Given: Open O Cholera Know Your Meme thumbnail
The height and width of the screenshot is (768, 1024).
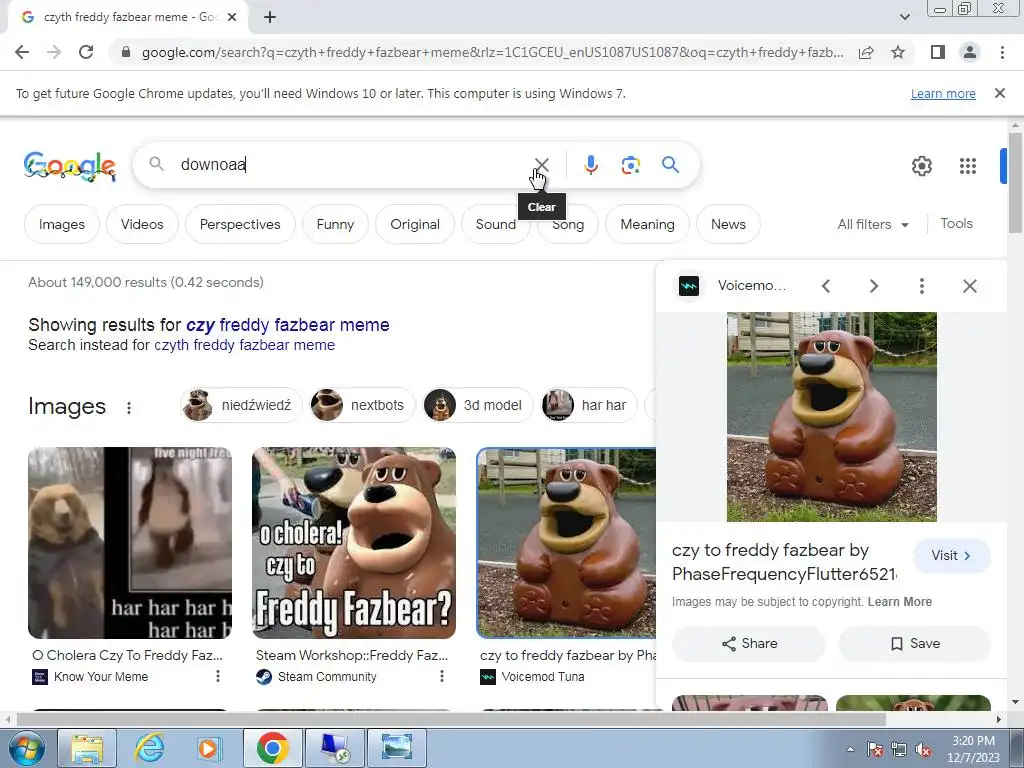Looking at the screenshot, I should click(130, 543).
